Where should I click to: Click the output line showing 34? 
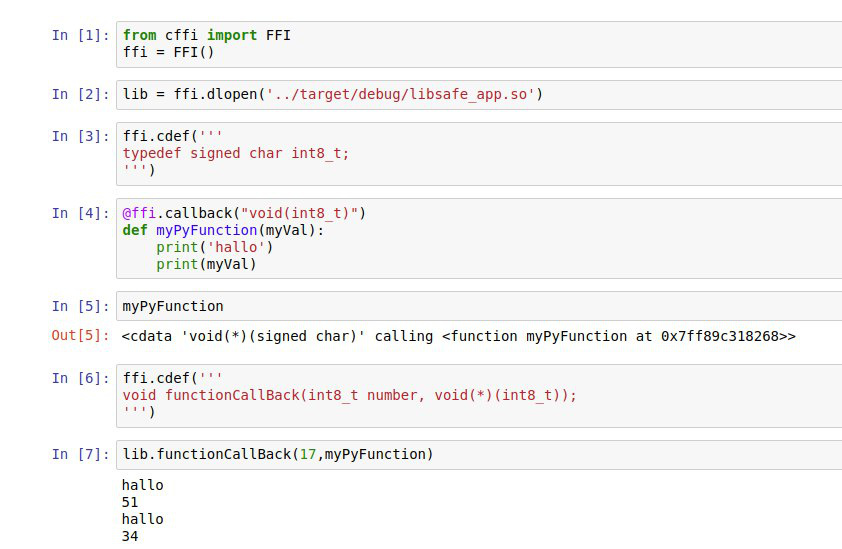click(131, 536)
